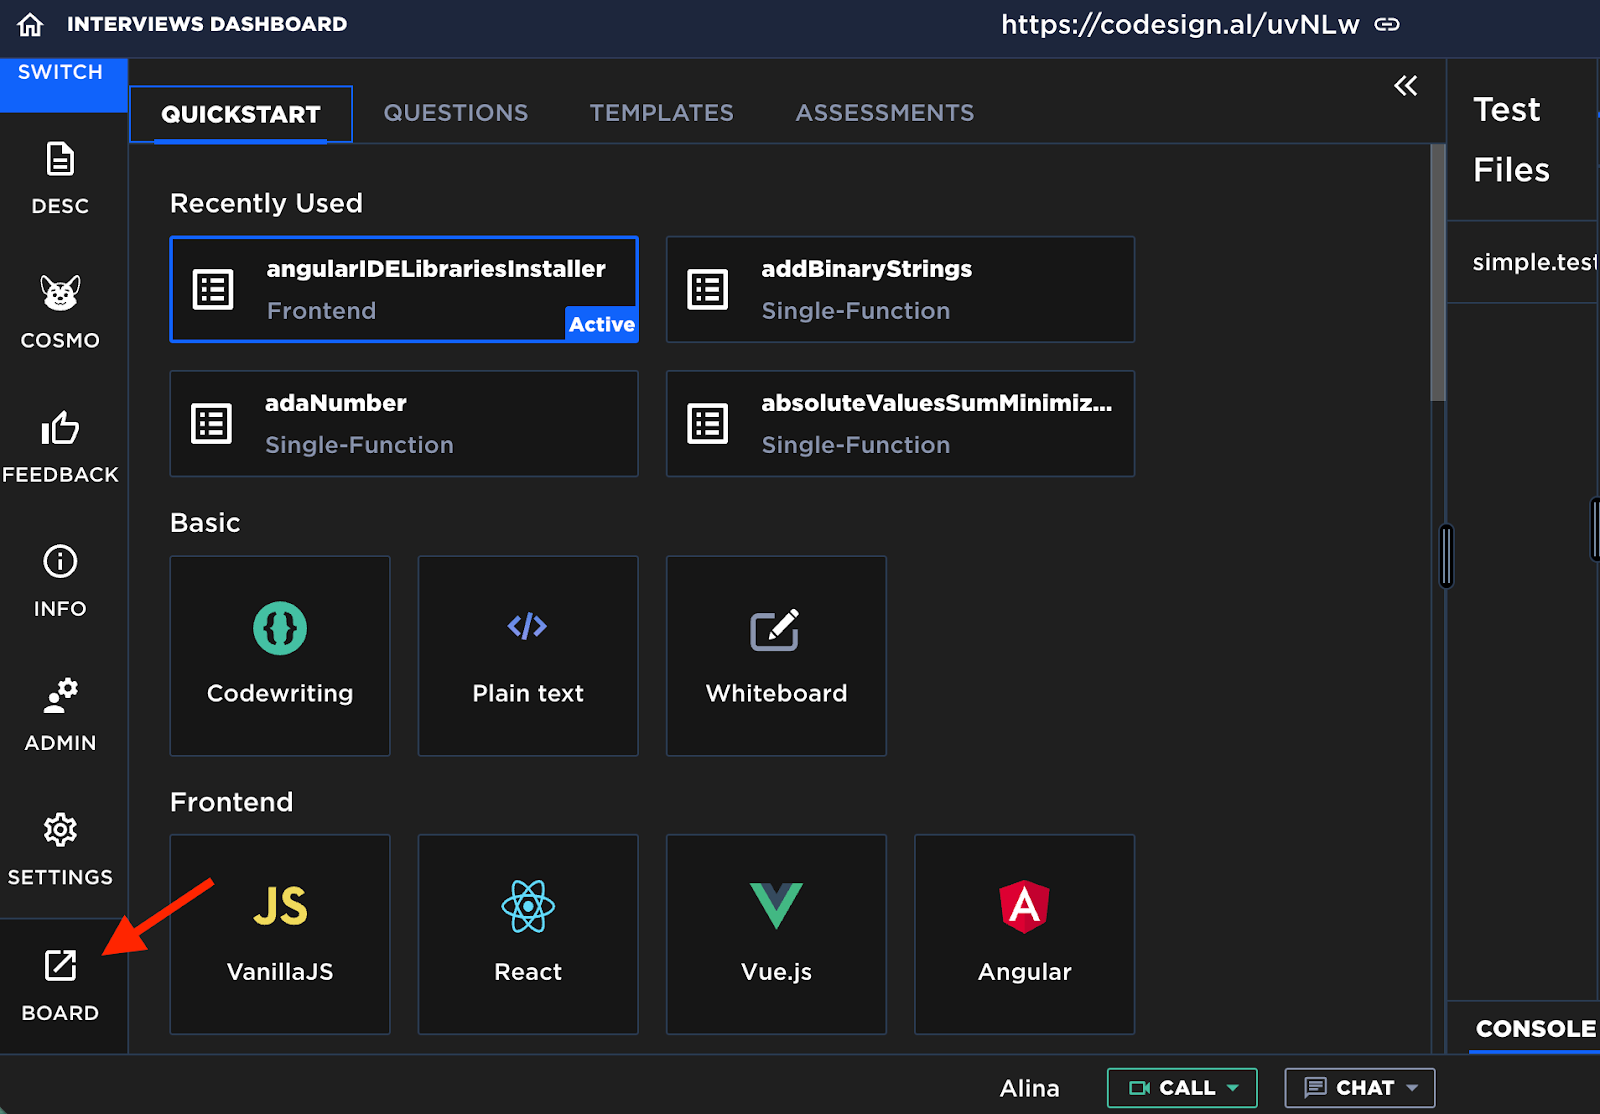Collapse the quickstart panel with double chevron

point(1405,86)
